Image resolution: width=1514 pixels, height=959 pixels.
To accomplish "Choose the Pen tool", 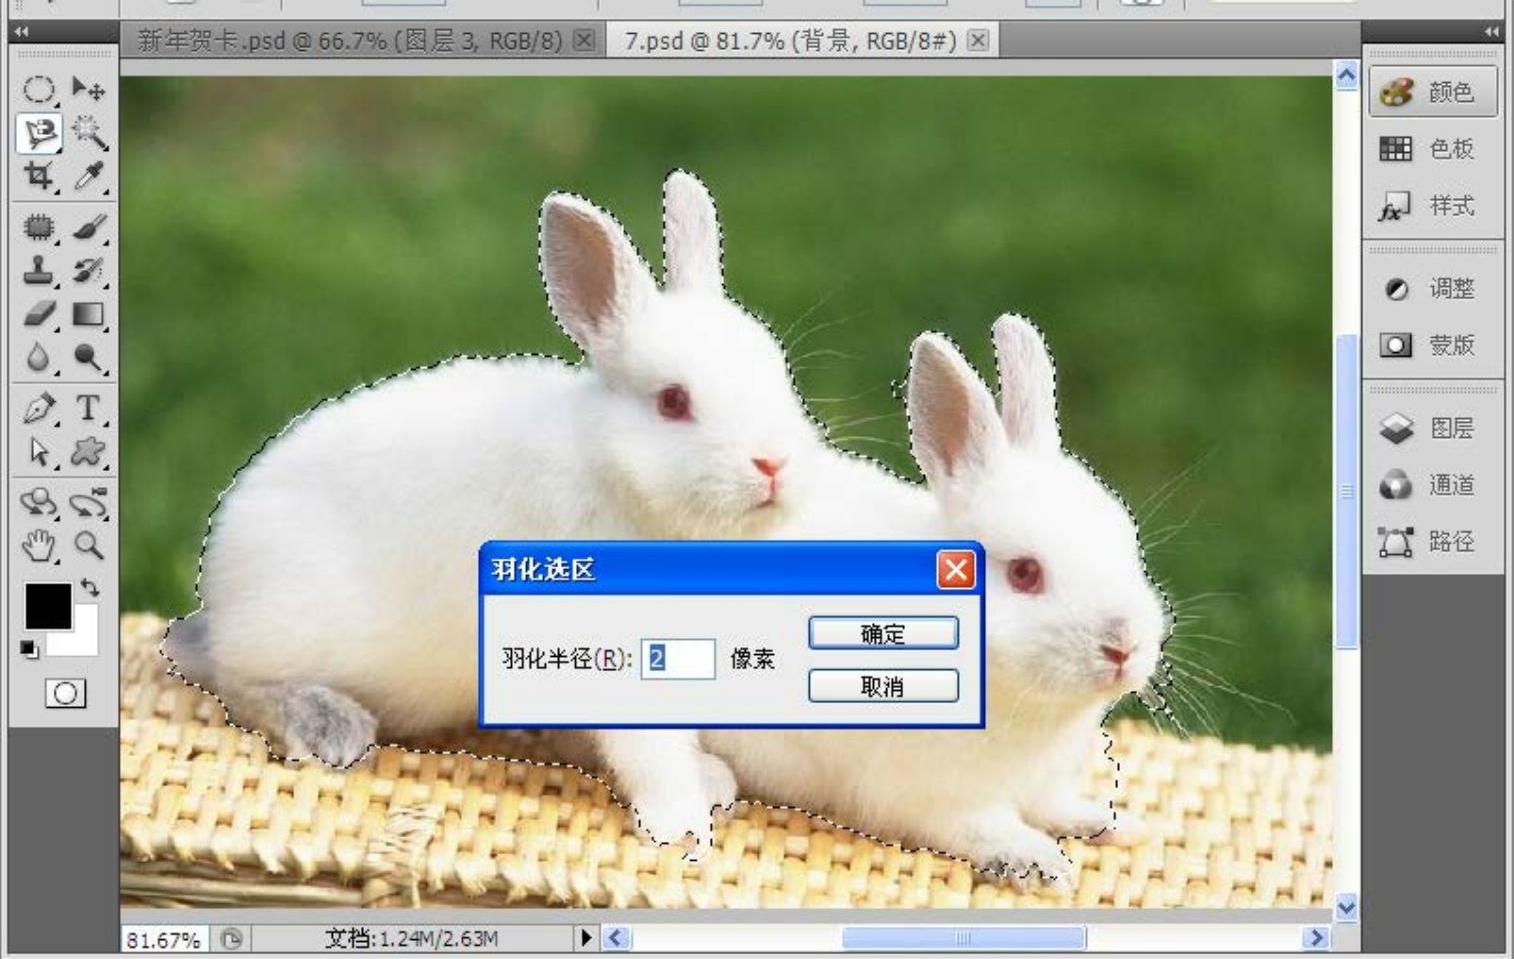I will (38, 408).
